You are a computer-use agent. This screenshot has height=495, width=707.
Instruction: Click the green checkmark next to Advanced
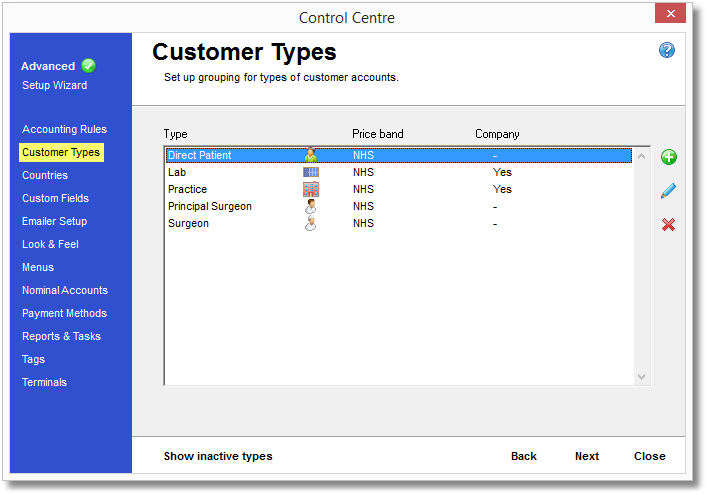(88, 65)
